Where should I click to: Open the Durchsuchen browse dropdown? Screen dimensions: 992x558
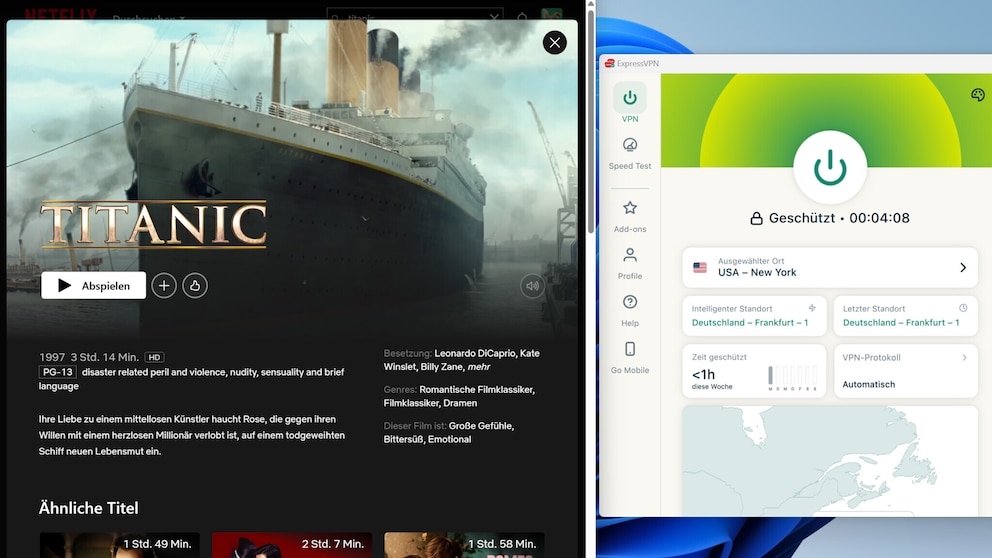click(149, 18)
